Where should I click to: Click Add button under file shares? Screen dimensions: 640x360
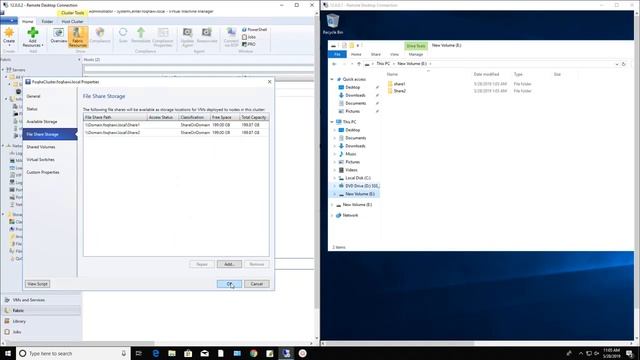(229, 264)
